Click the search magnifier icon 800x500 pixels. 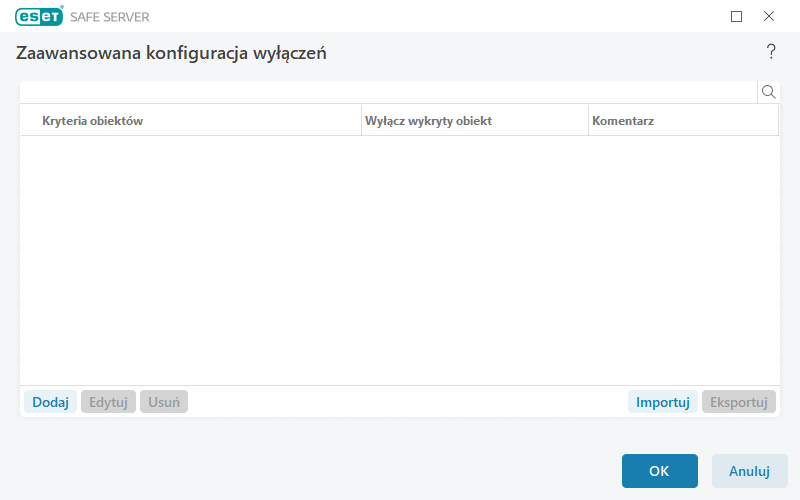pyautogui.click(x=768, y=92)
